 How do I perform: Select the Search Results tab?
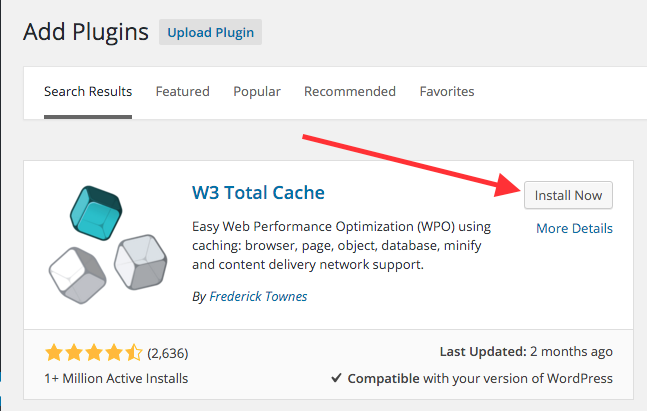coord(88,91)
